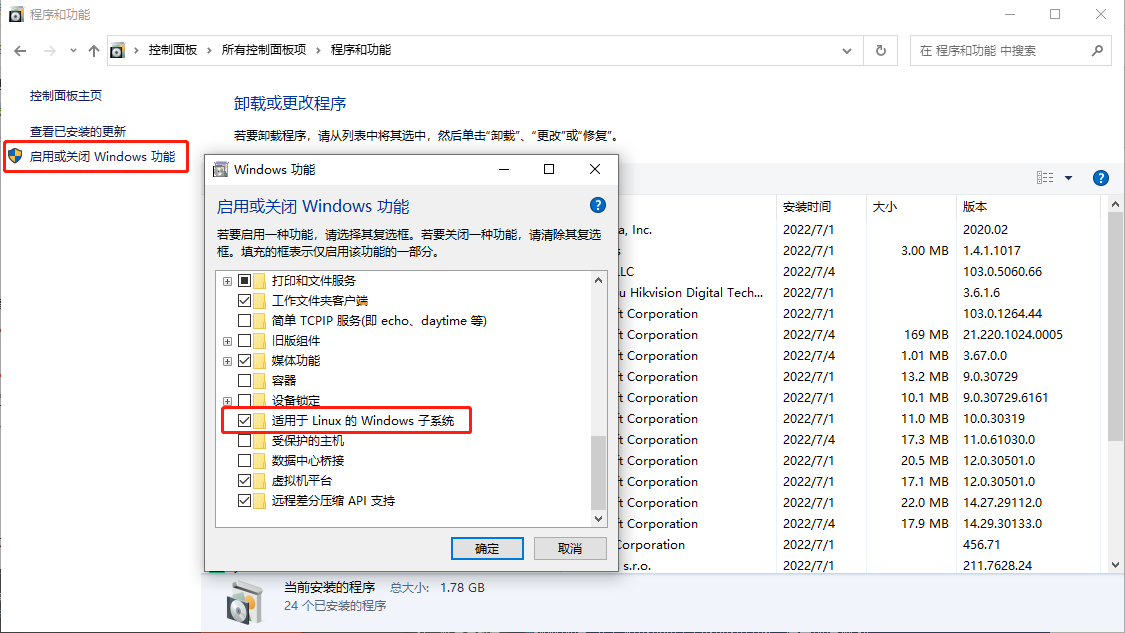Viewport: 1125px width, 633px height.
Task: Click the shield icon beside Windows features link
Action: coord(15,156)
